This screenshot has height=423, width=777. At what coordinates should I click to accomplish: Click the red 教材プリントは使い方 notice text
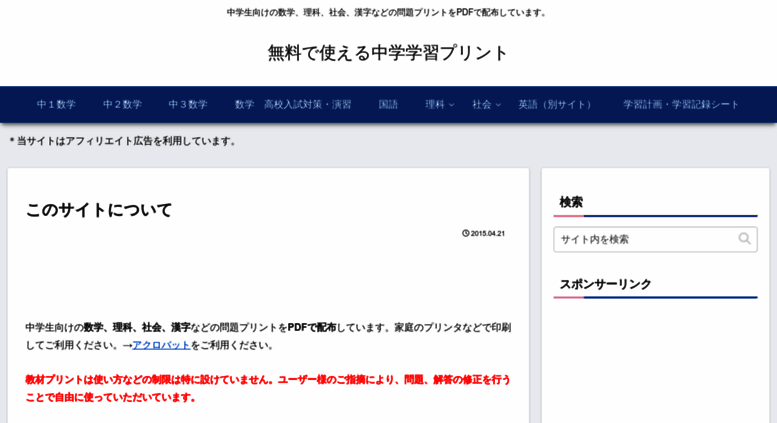268,388
